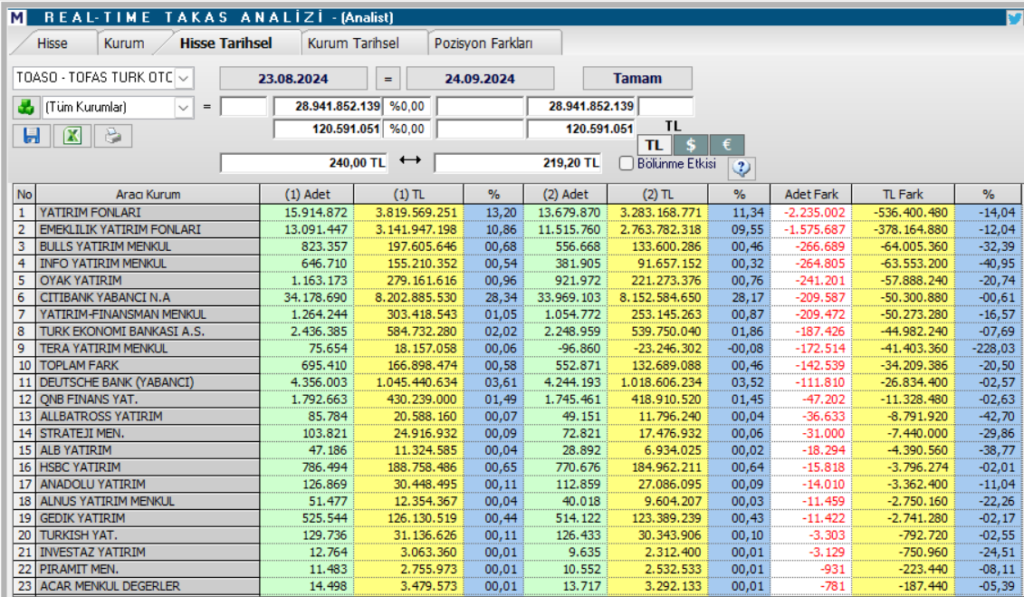Click the M application logo icon
The width and height of the screenshot is (1024, 597).
17,18
